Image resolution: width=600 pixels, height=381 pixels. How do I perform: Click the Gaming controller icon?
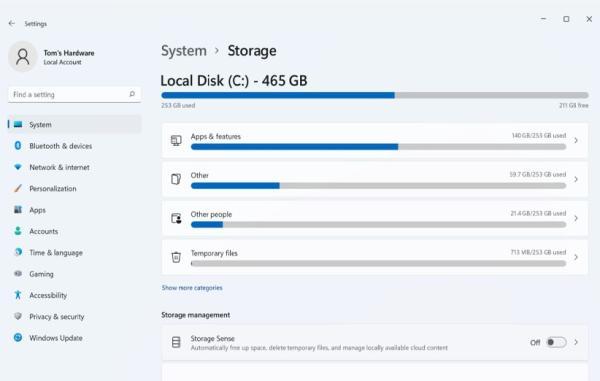point(18,274)
